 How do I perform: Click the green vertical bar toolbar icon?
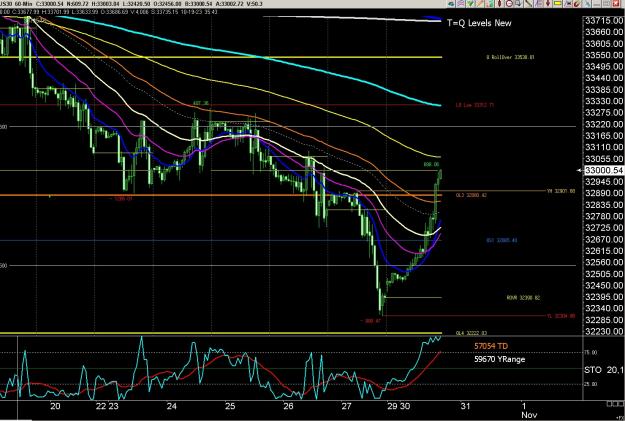pos(490,4)
